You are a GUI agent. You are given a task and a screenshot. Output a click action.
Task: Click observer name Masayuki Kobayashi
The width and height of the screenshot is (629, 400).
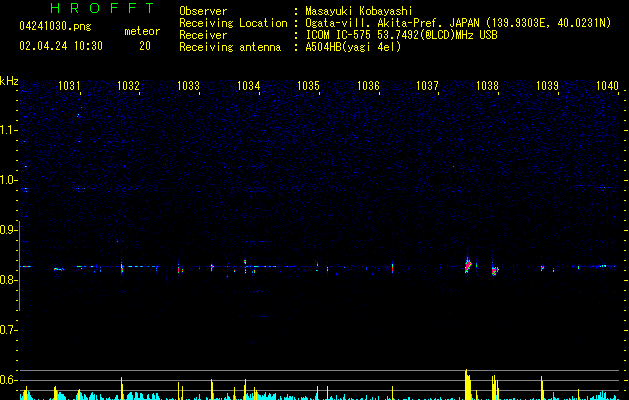tap(359, 11)
